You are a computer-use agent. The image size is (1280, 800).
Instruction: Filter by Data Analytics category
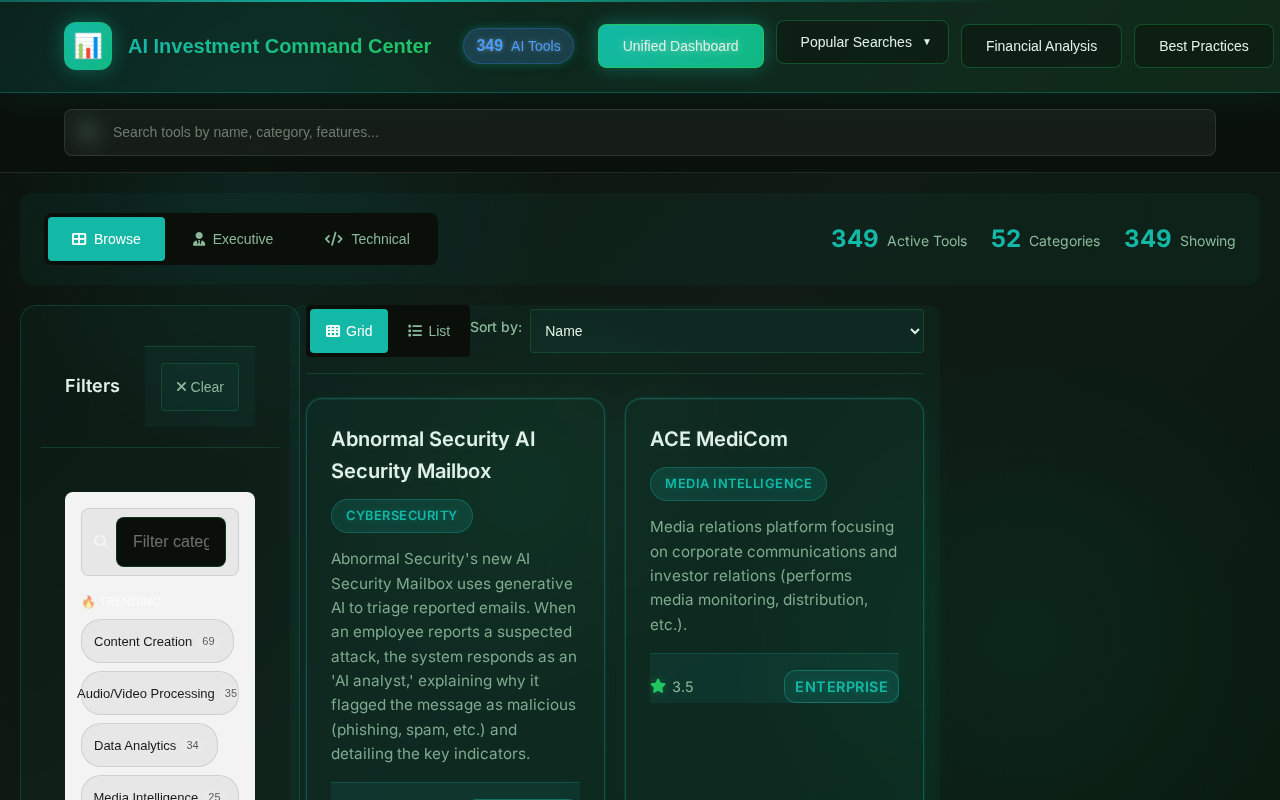click(149, 745)
